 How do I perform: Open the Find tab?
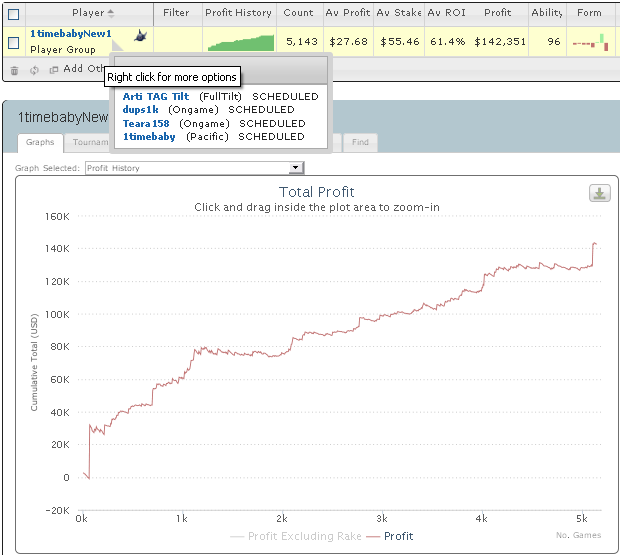click(360, 142)
